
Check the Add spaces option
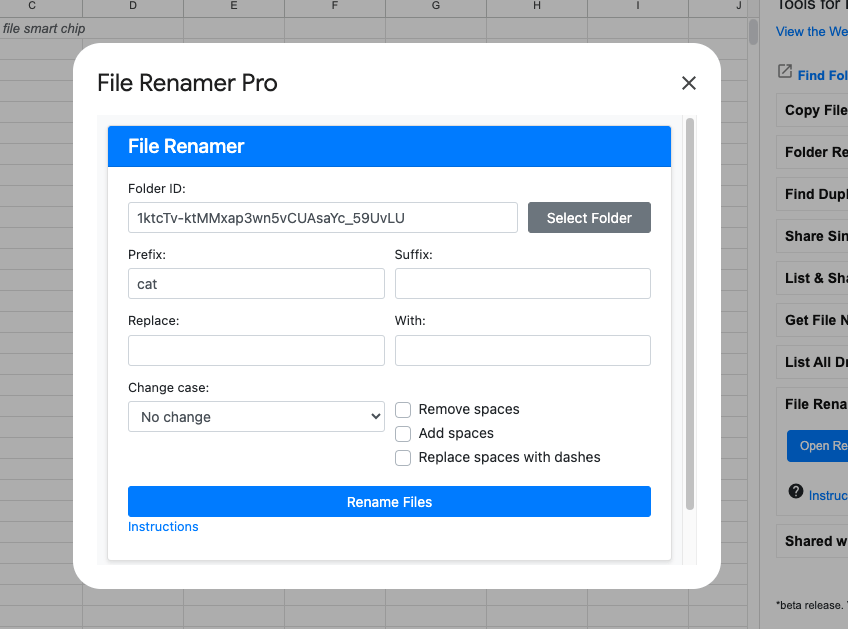(403, 434)
